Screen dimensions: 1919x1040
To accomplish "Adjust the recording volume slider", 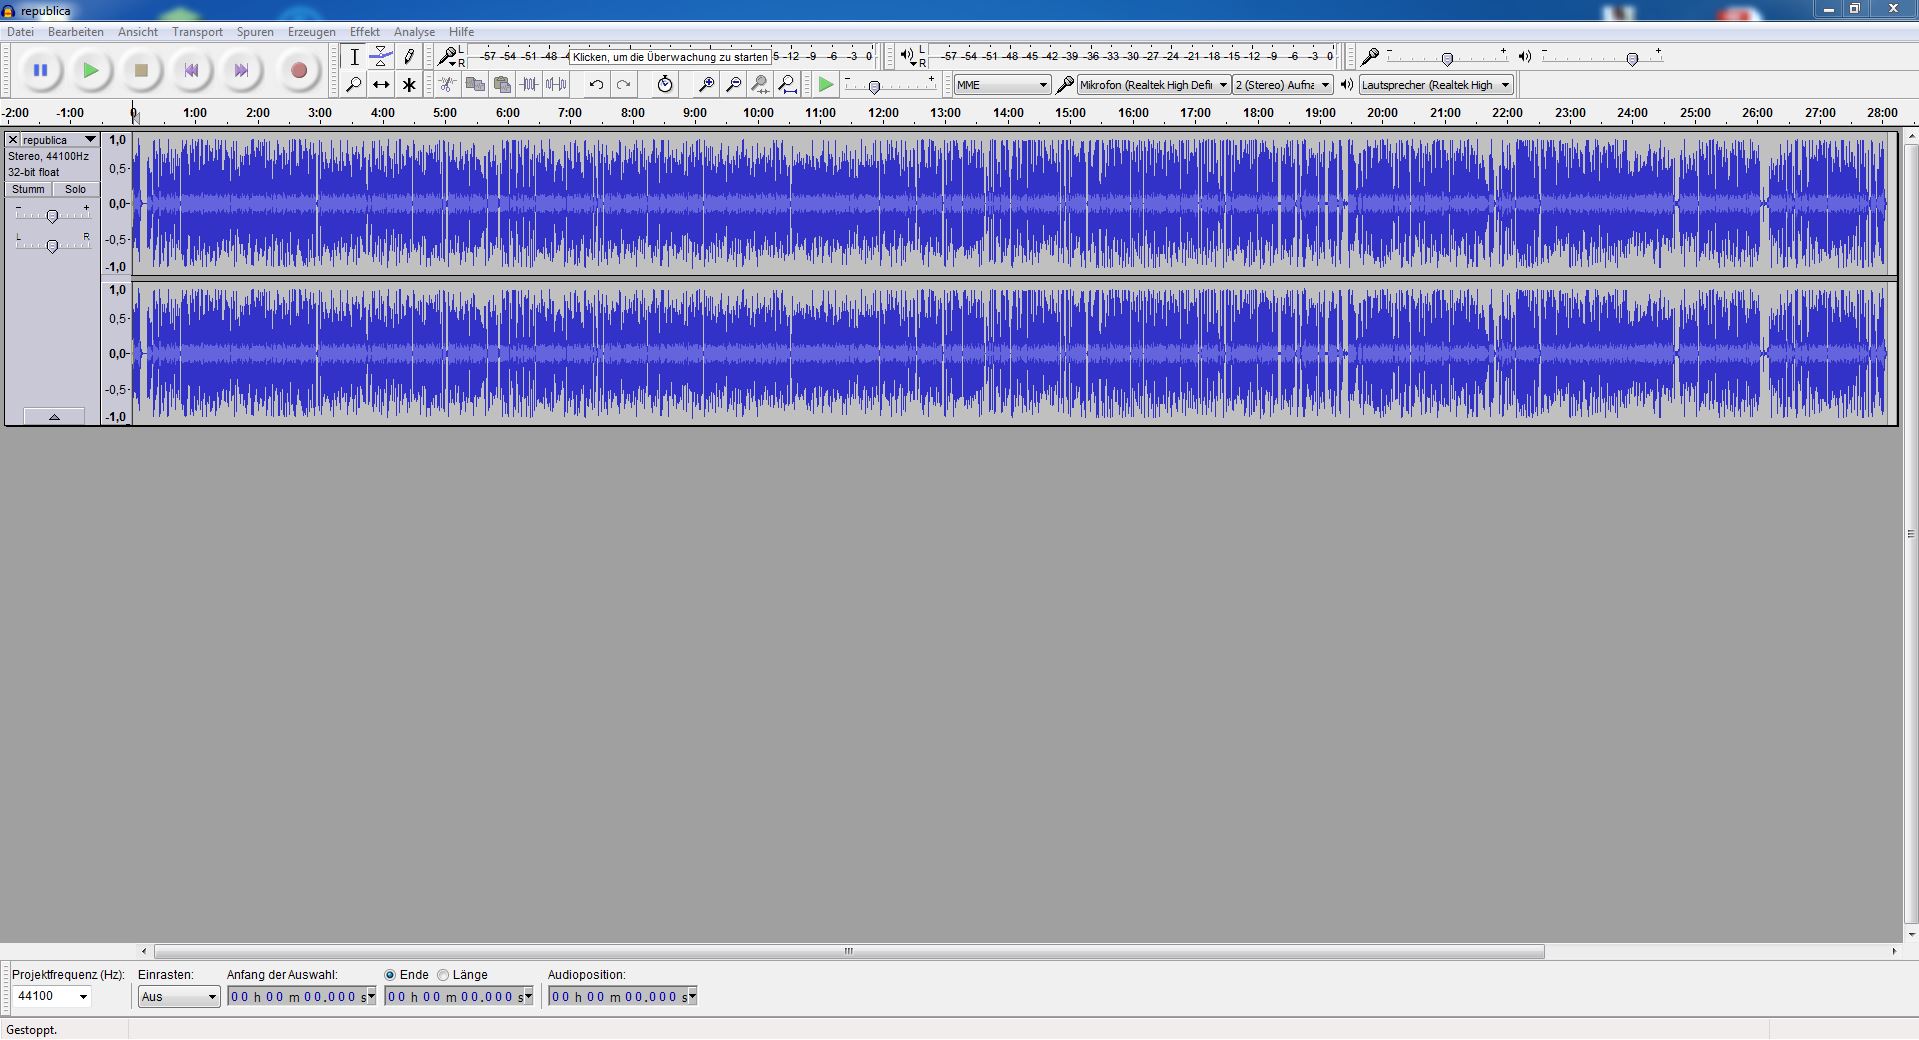I will pos(1447,58).
